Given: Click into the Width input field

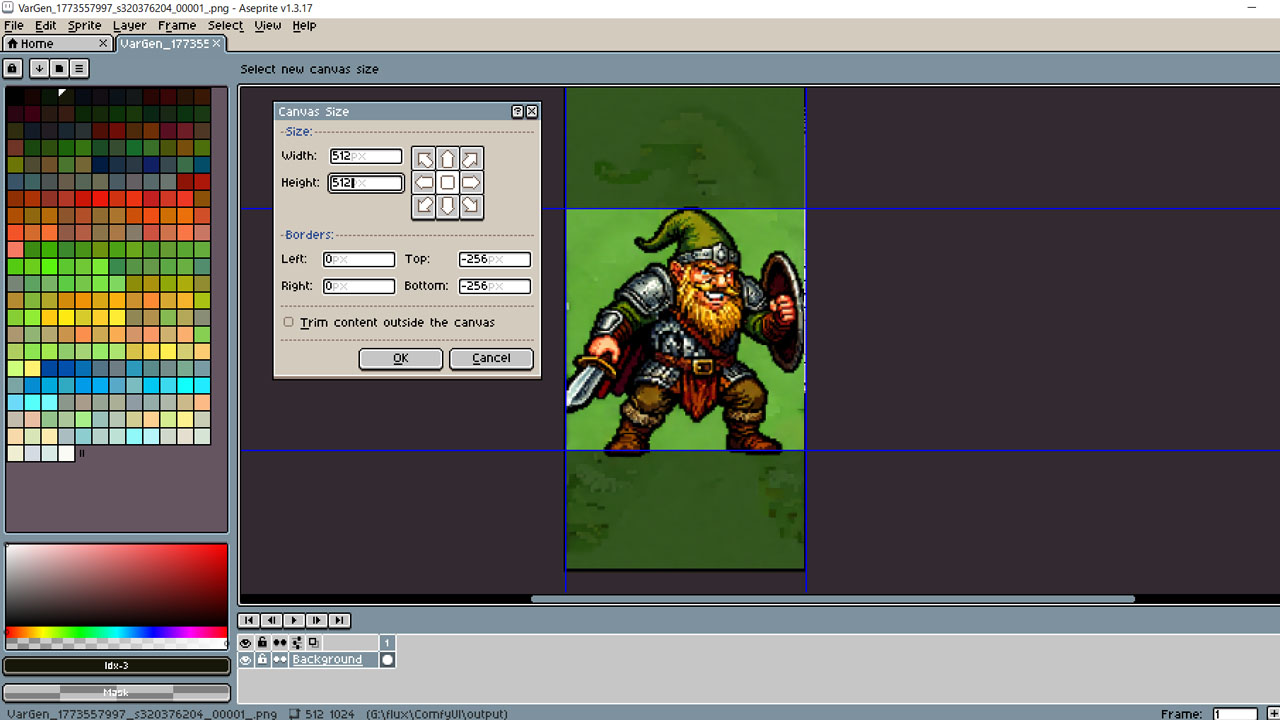Looking at the screenshot, I should pos(366,156).
